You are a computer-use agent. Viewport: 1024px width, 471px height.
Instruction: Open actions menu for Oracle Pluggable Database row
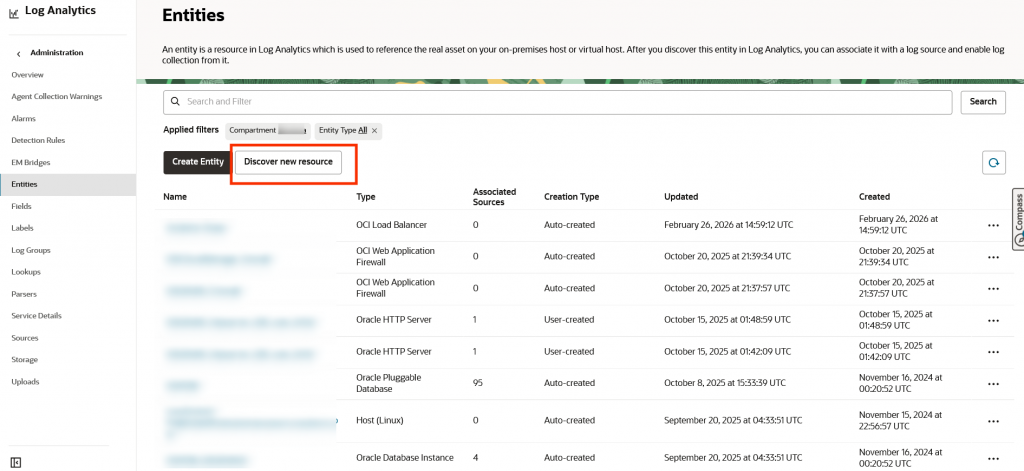click(993, 384)
